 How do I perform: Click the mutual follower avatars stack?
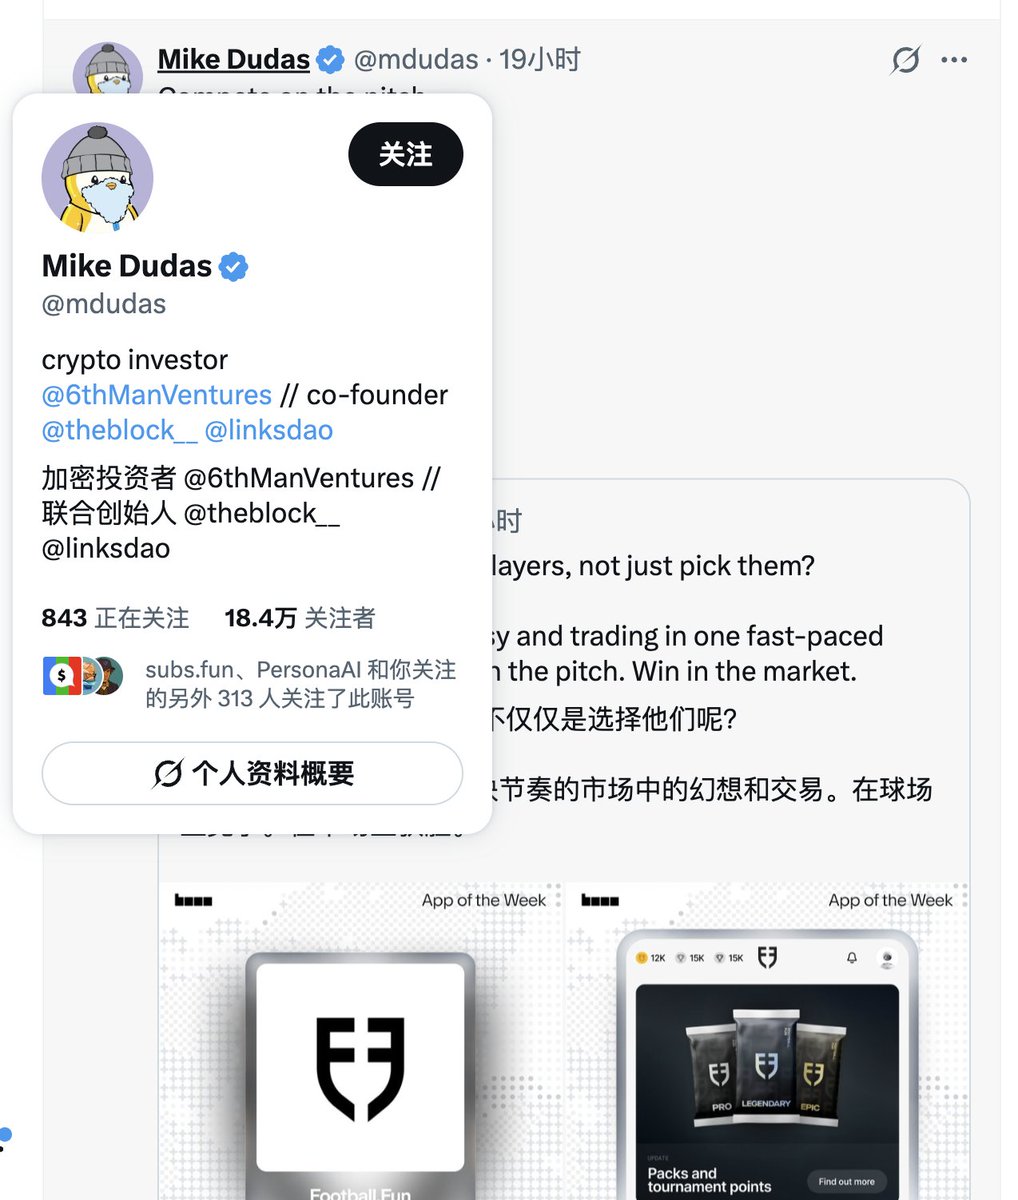click(x=83, y=677)
